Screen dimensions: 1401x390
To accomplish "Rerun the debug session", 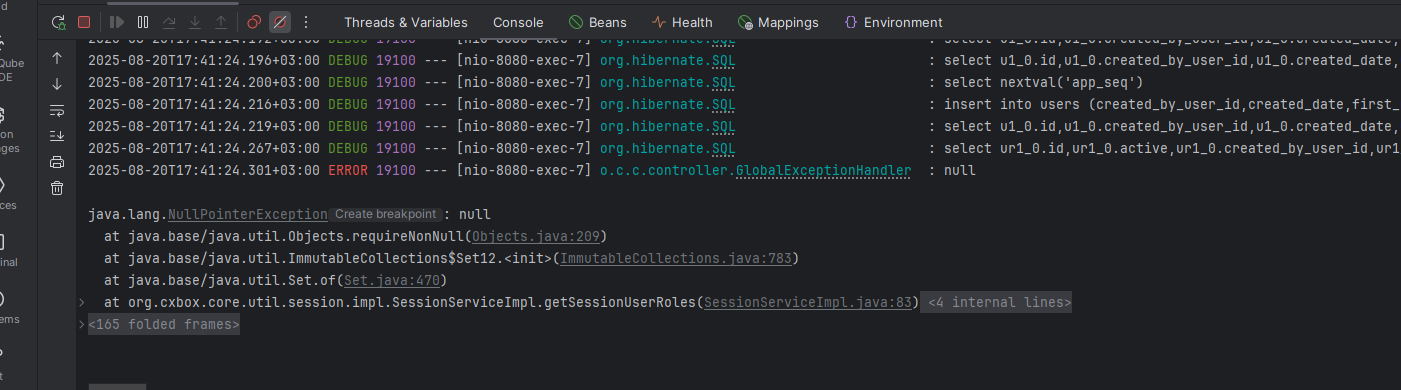I will (58, 21).
